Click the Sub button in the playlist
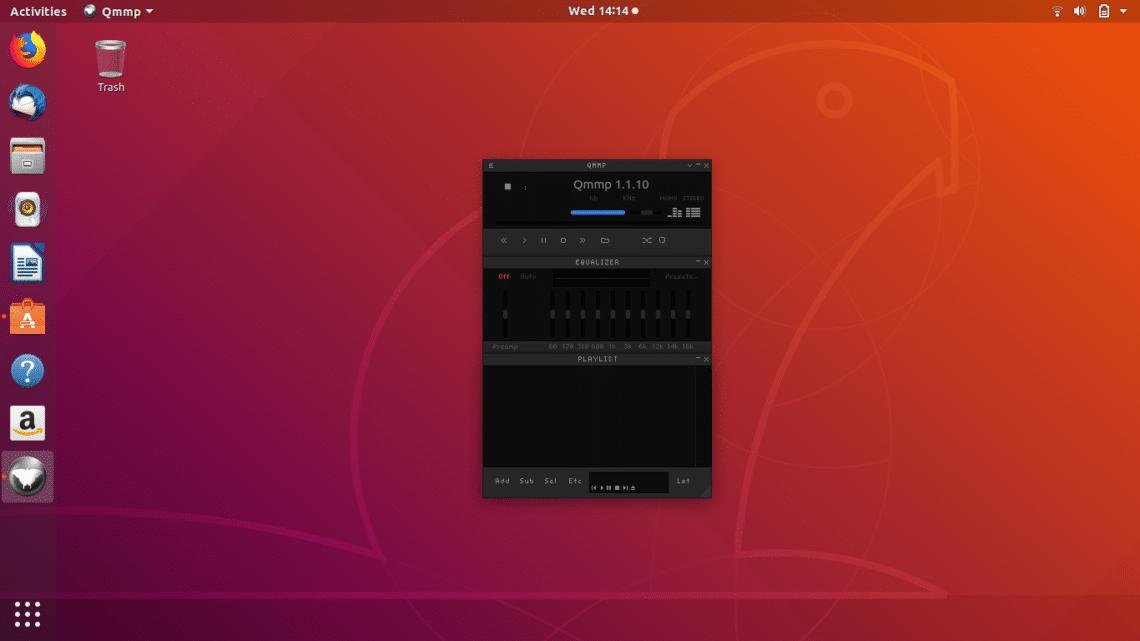Image resolution: width=1140 pixels, height=641 pixels. pyautogui.click(x=526, y=481)
